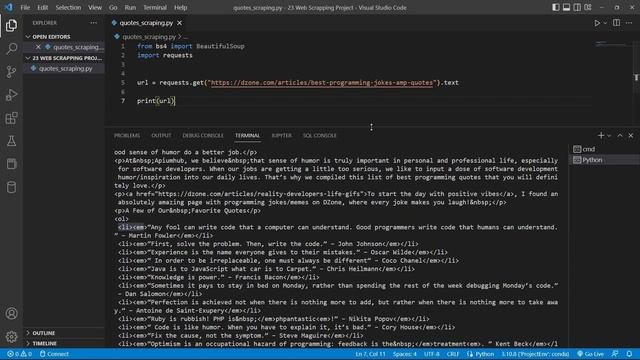Viewport: 640px width, 360px height.
Task: Open Explorer panel more actions ellipsis
Action: (x=93, y=23)
